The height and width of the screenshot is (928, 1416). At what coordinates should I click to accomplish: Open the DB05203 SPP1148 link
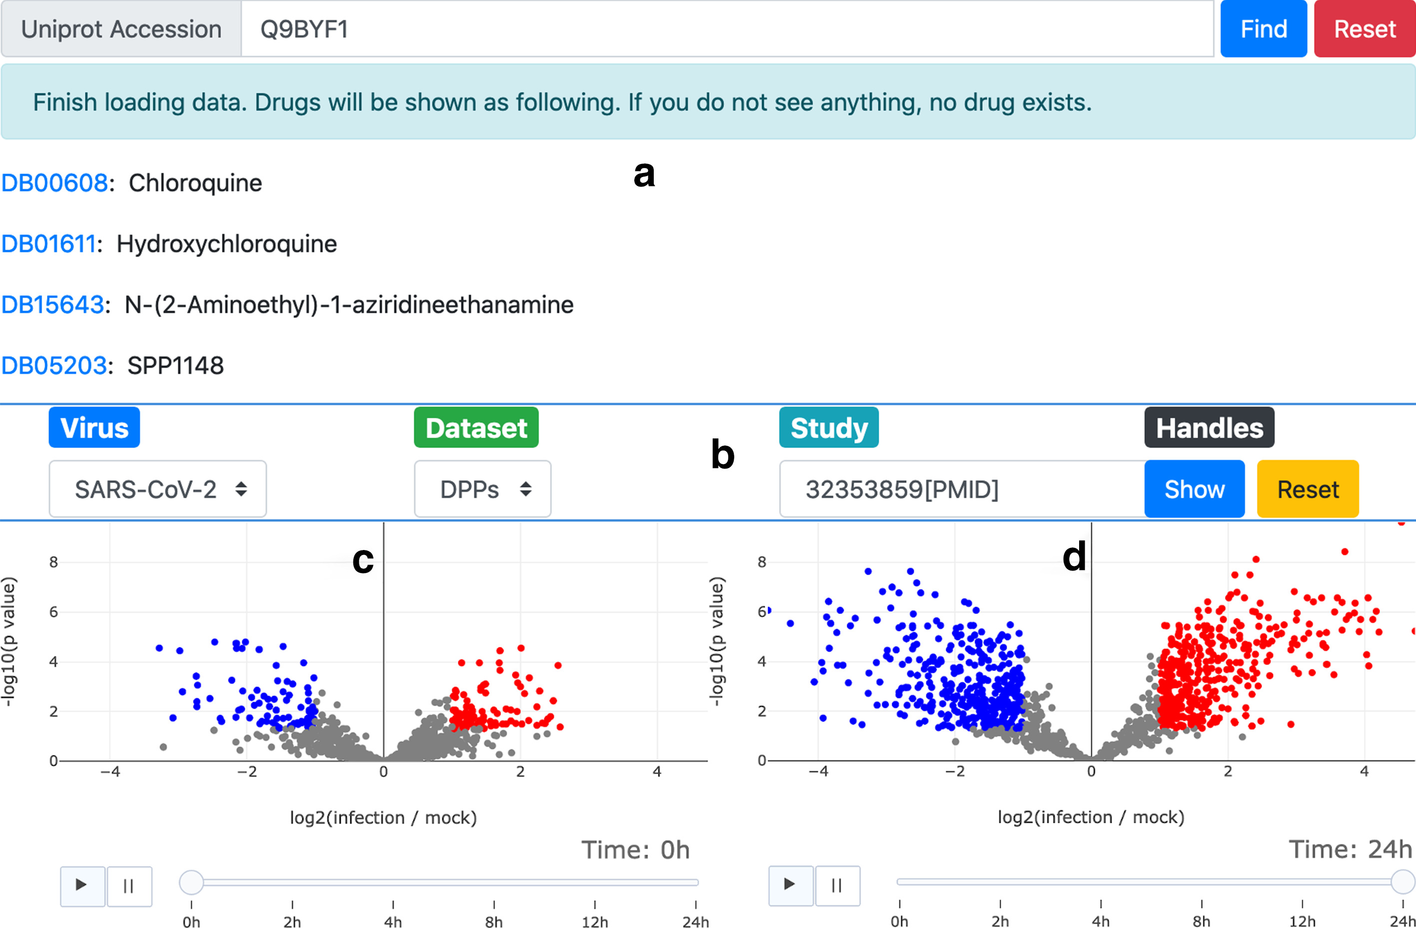click(x=53, y=366)
